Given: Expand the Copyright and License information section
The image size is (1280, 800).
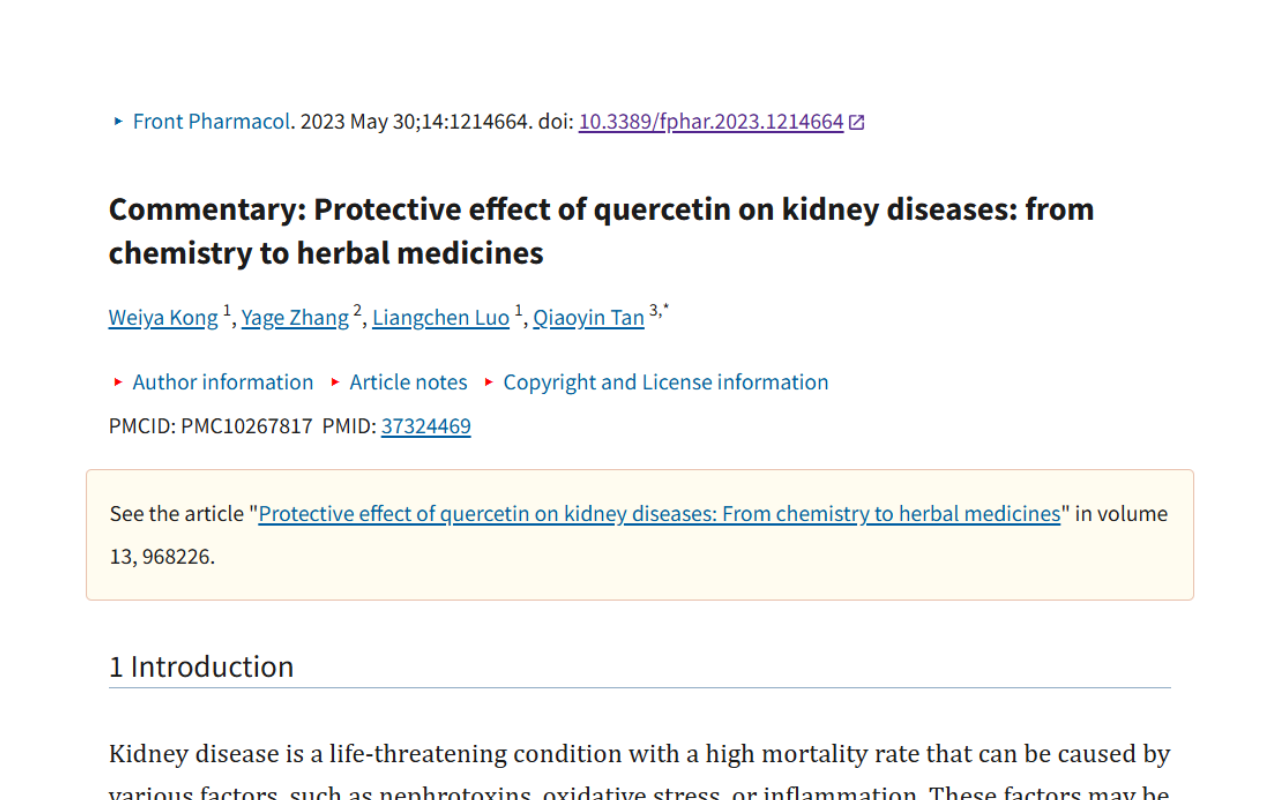Looking at the screenshot, I should click(666, 382).
